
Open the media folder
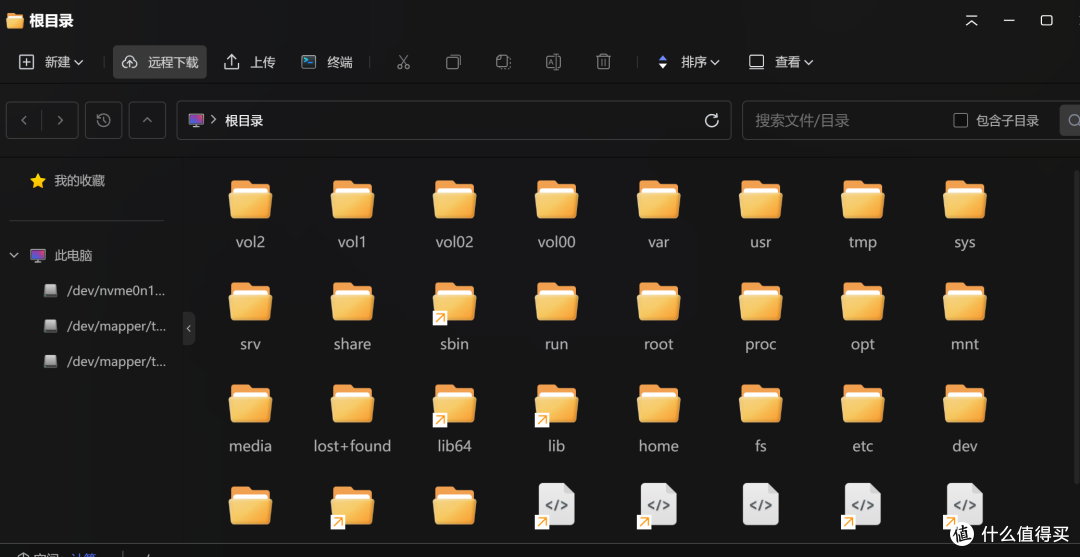pyautogui.click(x=250, y=417)
